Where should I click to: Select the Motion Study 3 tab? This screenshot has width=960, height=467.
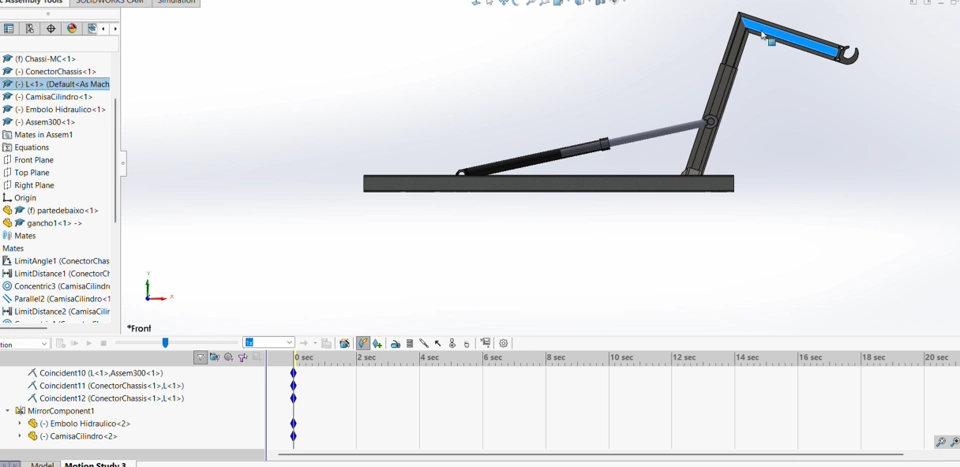click(96, 464)
